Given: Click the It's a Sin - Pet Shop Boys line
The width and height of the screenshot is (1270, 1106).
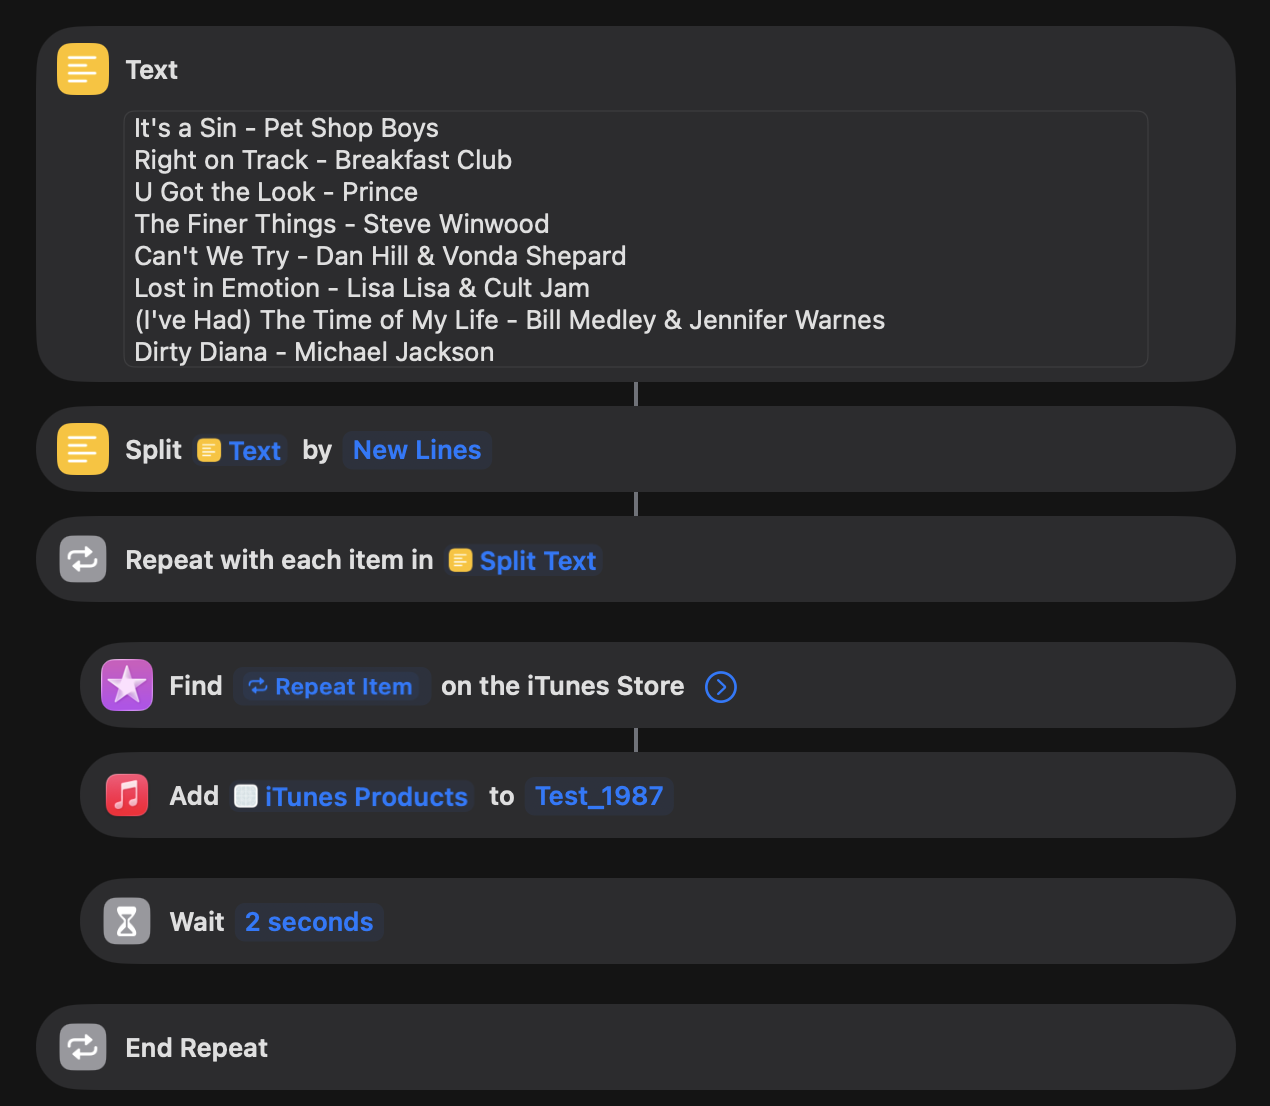Looking at the screenshot, I should pos(286,128).
